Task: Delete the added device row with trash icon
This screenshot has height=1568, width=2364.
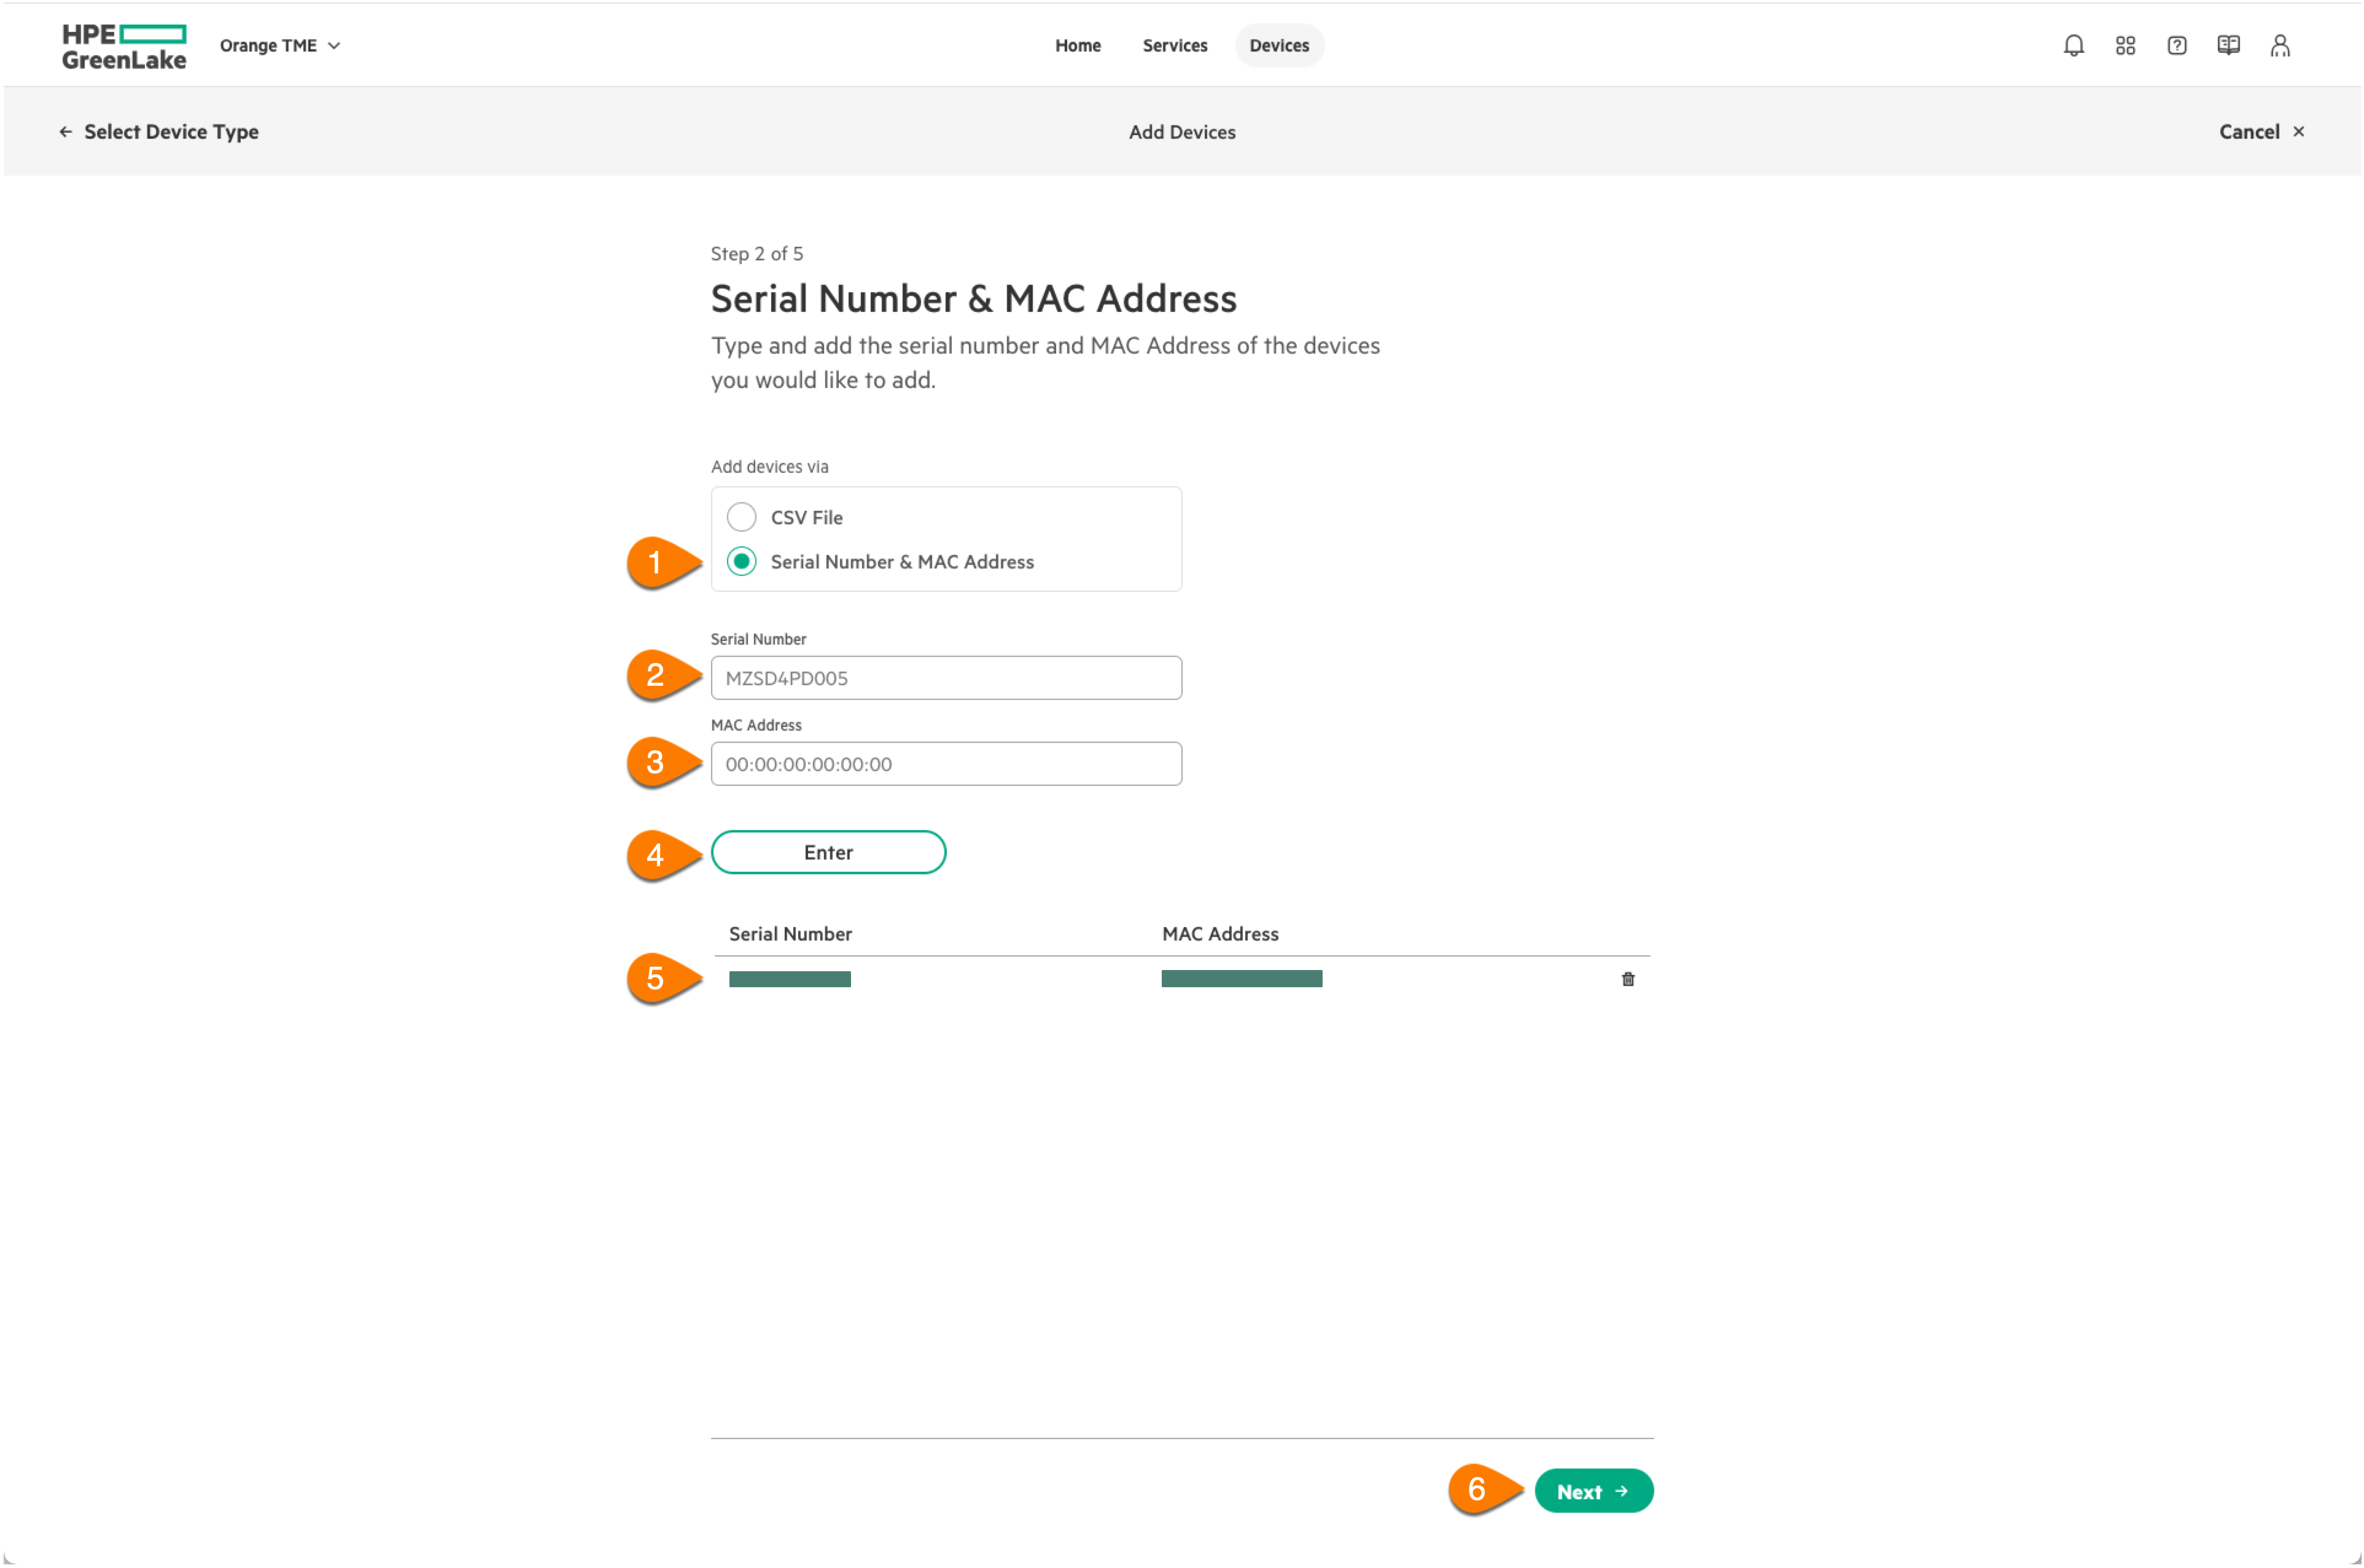Action: [x=1627, y=979]
